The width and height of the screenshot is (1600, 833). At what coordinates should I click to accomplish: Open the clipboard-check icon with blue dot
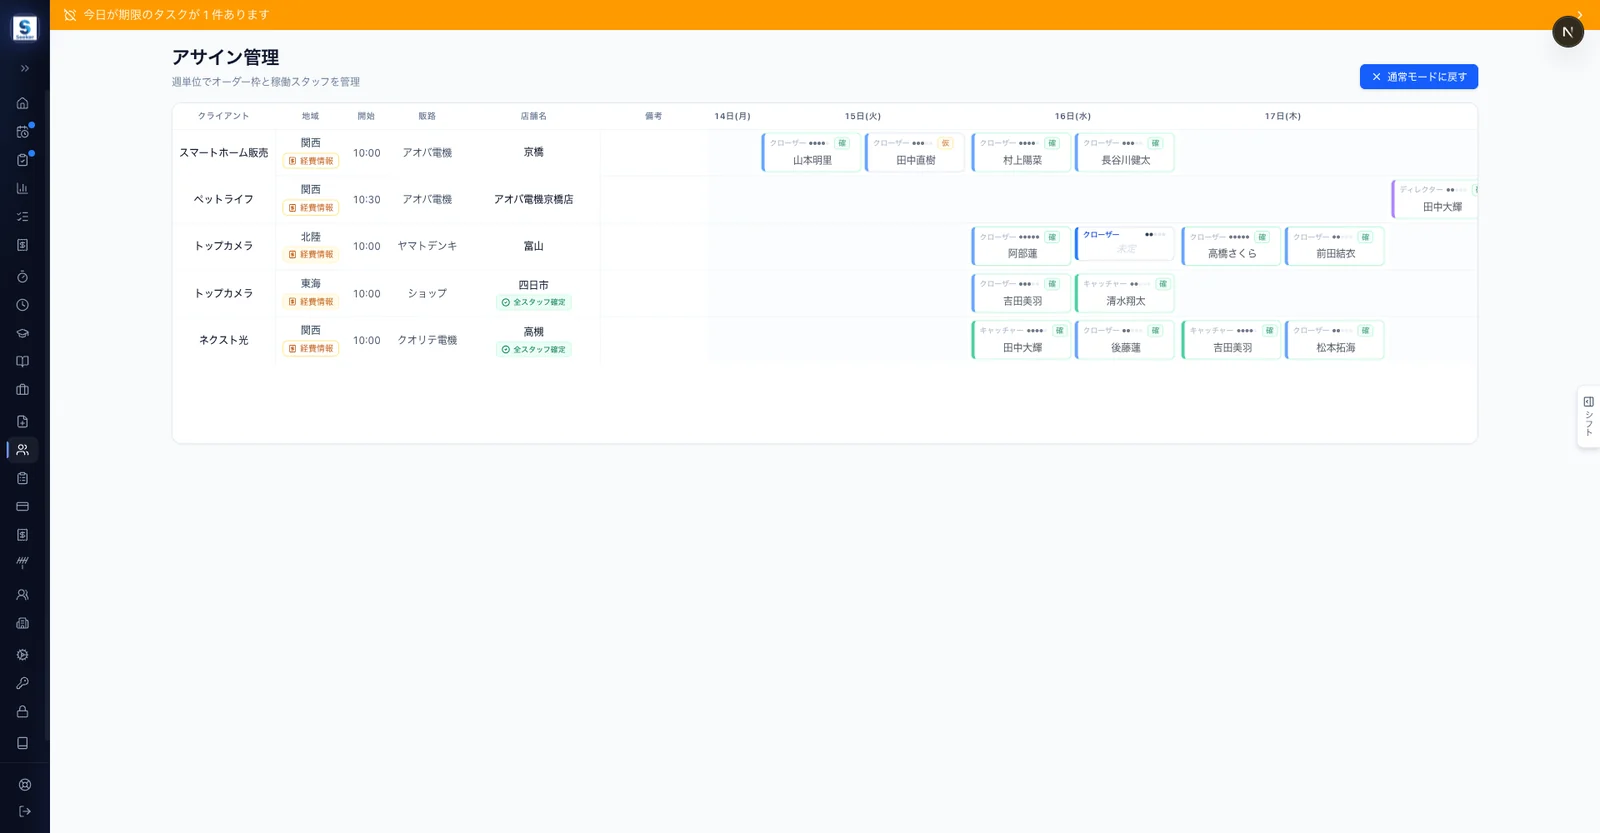click(x=22, y=159)
